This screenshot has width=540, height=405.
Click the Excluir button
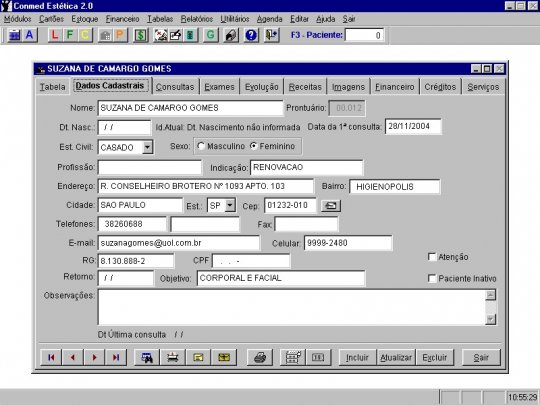tap(435, 357)
